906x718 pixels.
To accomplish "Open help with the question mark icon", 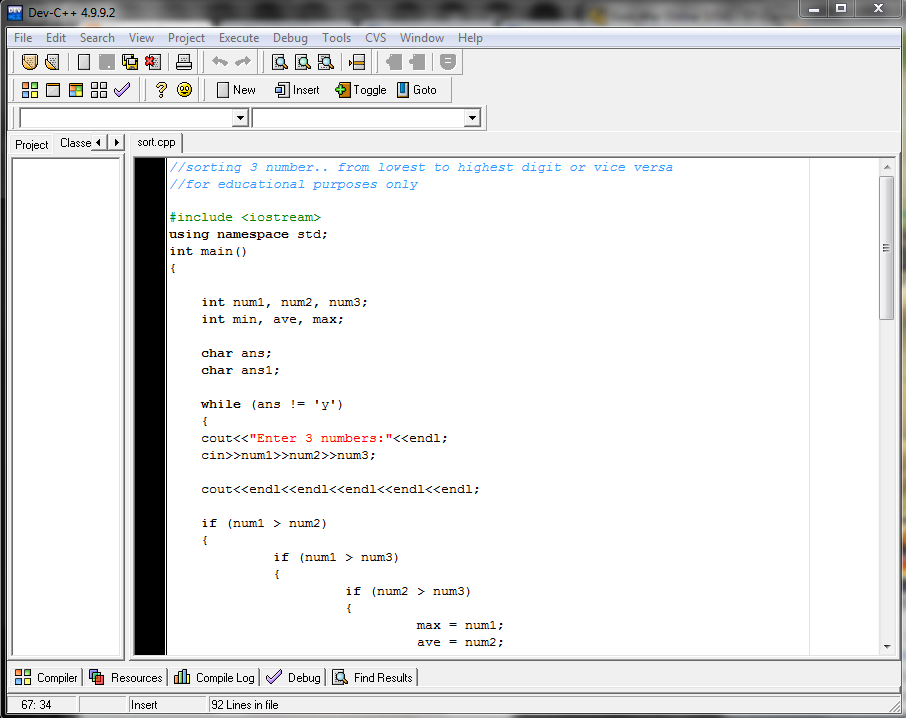I will (x=161, y=90).
